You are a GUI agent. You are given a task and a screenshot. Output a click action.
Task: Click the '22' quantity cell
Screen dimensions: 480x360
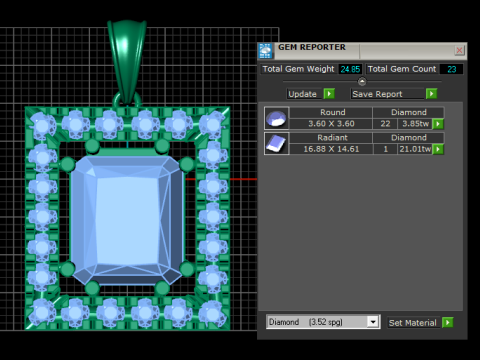point(385,124)
